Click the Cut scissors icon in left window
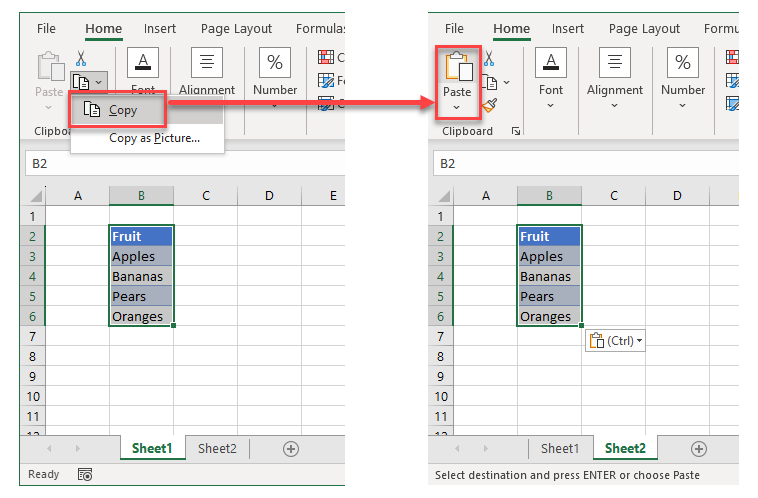Screen dimensions: 758x498 click(x=81, y=60)
